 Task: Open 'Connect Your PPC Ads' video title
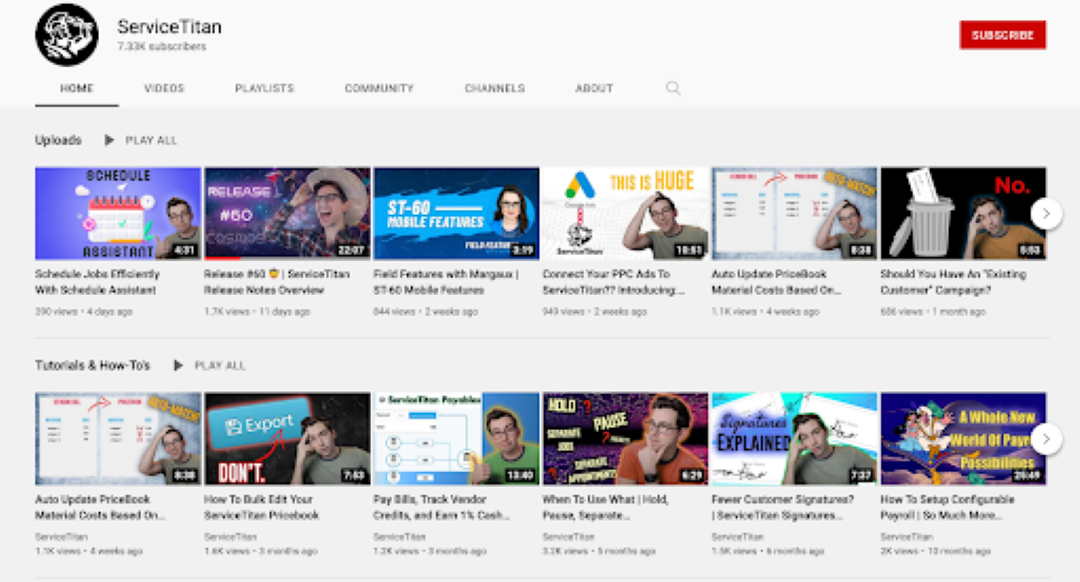(x=613, y=281)
